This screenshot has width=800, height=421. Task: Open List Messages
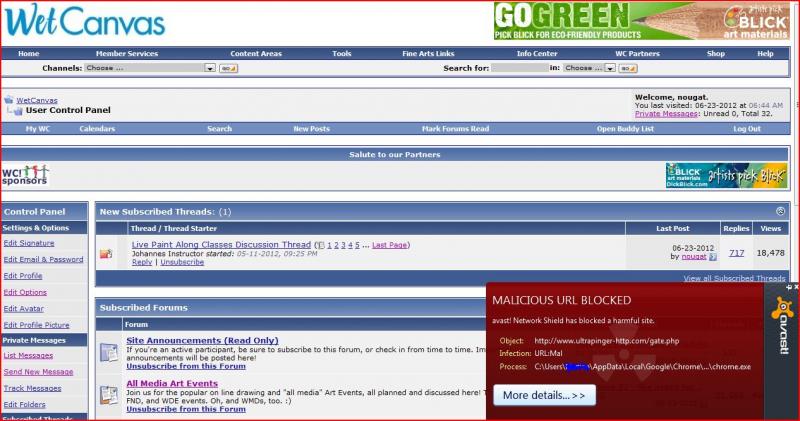pos(28,356)
